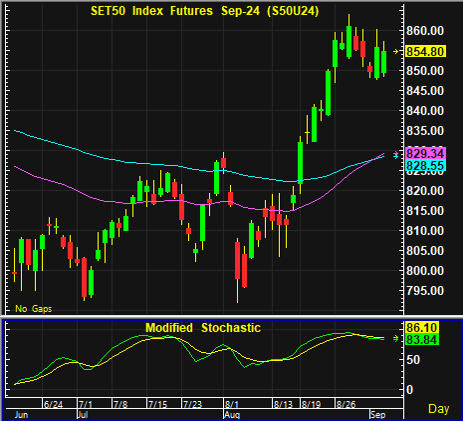Click the SET50 Index Futures chart title
The image size is (463, 421).
(205, 11)
